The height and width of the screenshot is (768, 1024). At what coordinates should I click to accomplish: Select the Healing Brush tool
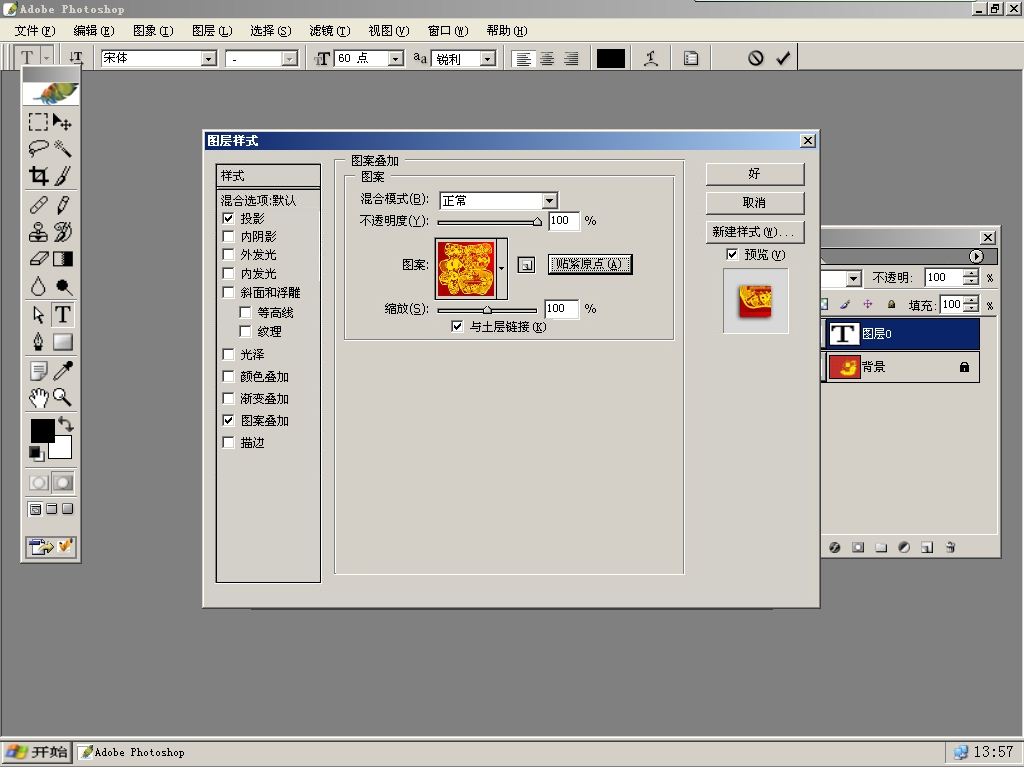pyautogui.click(x=38, y=205)
